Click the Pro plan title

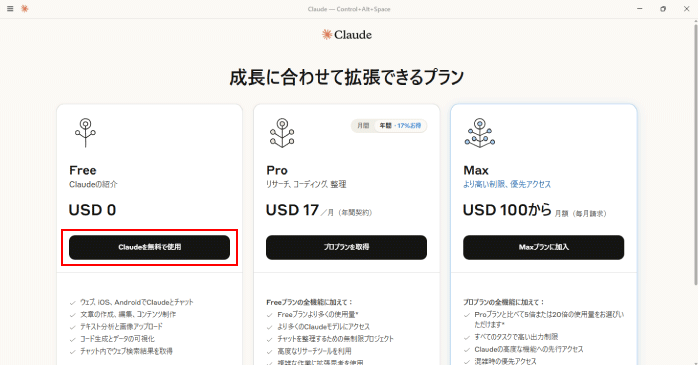click(x=277, y=170)
